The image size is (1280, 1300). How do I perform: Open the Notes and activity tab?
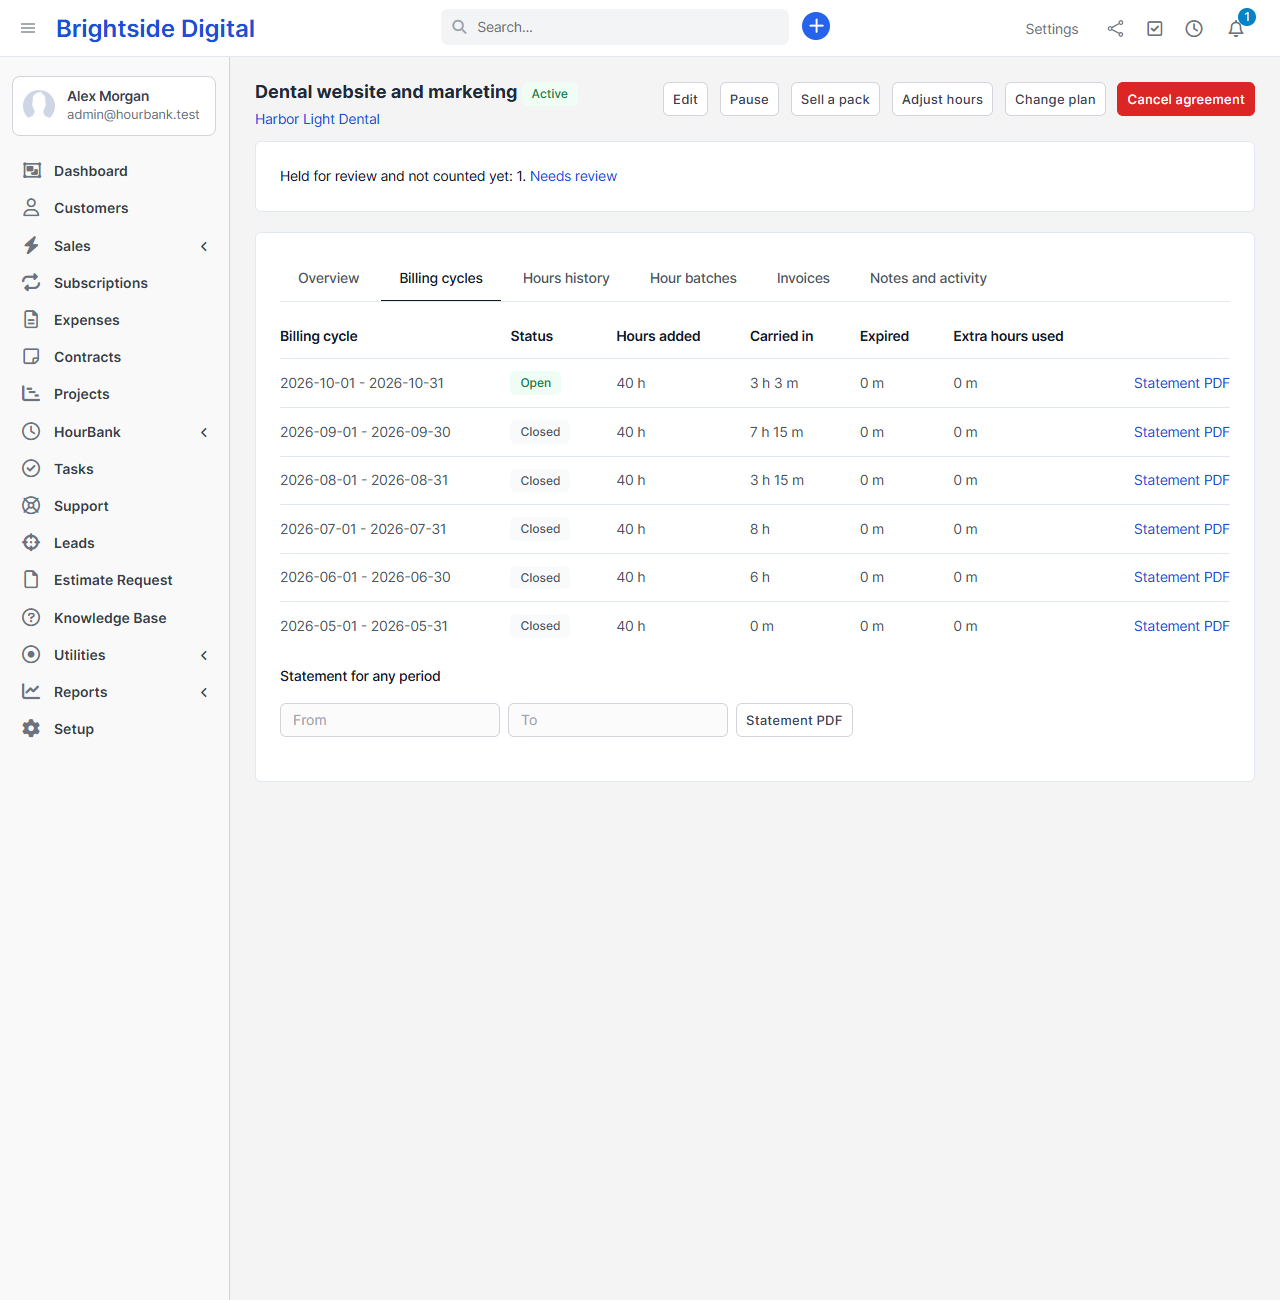(x=928, y=278)
